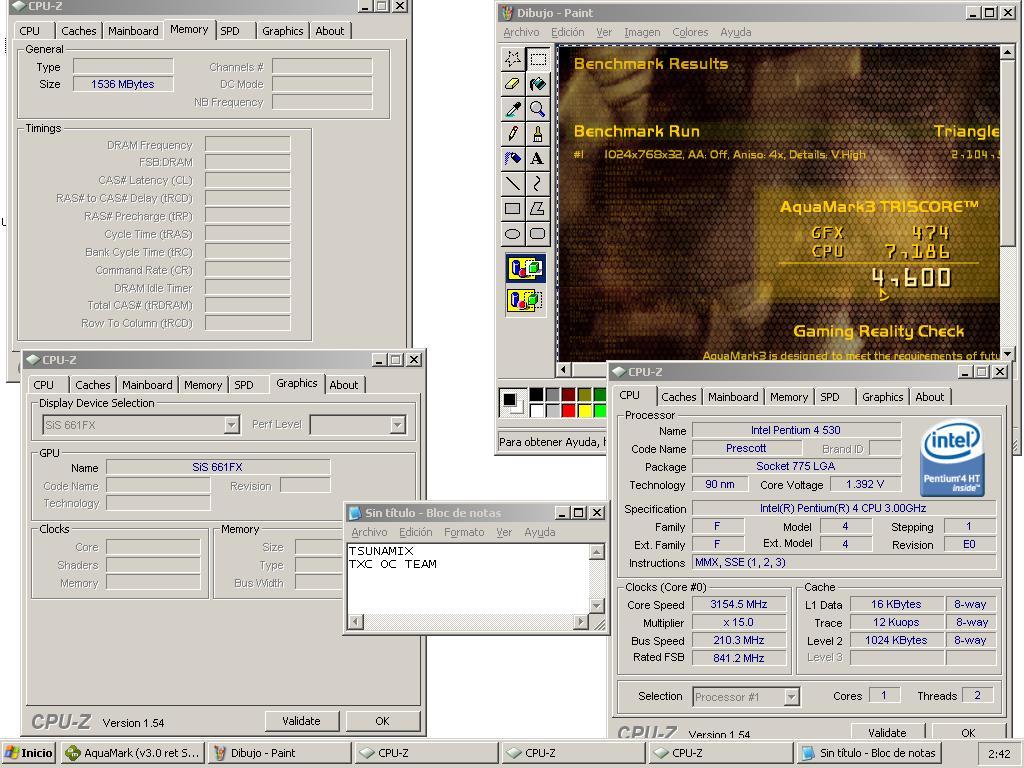Open Caches tab in the Intel Pentium CPU-Z window

[679, 396]
